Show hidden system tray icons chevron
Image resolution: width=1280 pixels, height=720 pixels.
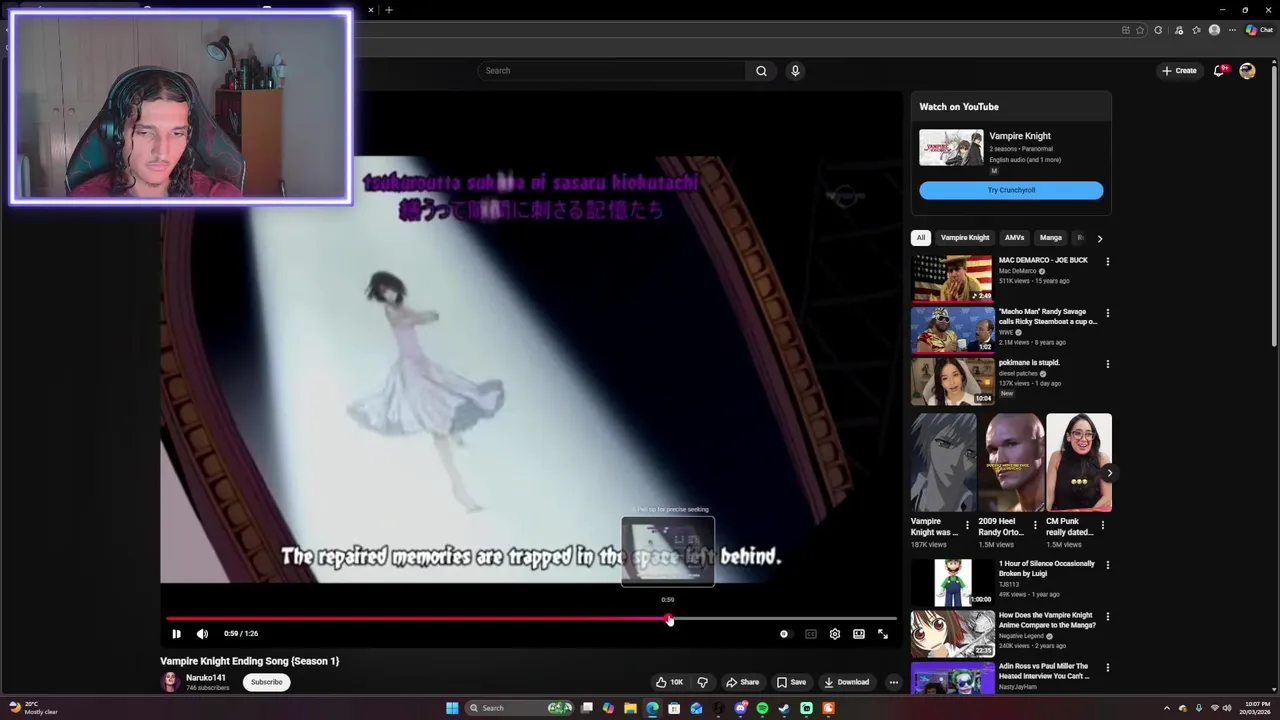[x=1166, y=708]
